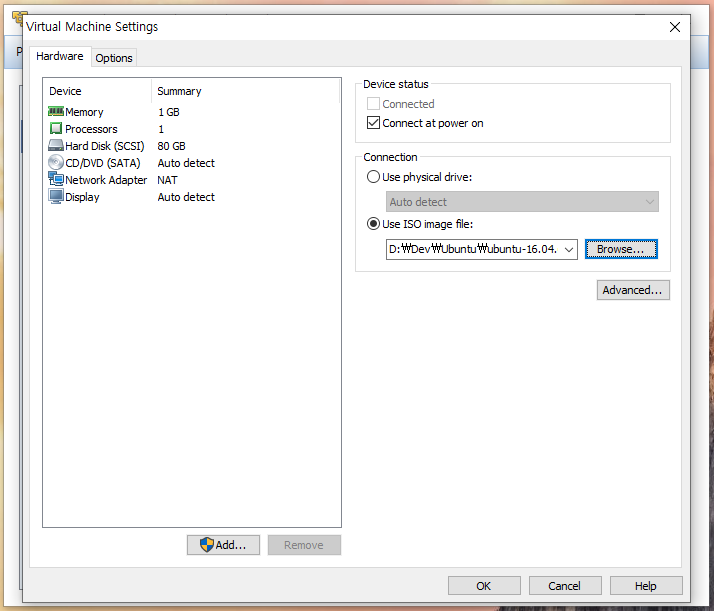Switch to the Hardware tab
Image resolution: width=714 pixels, height=611 pixels.
[60, 56]
